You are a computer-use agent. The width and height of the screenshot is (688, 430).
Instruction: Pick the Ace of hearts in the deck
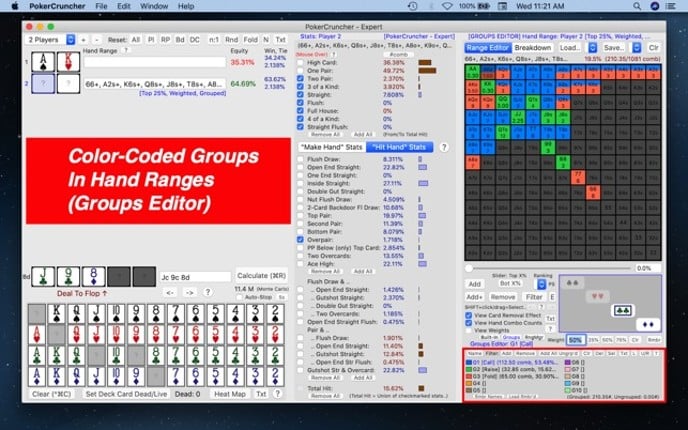36,335
